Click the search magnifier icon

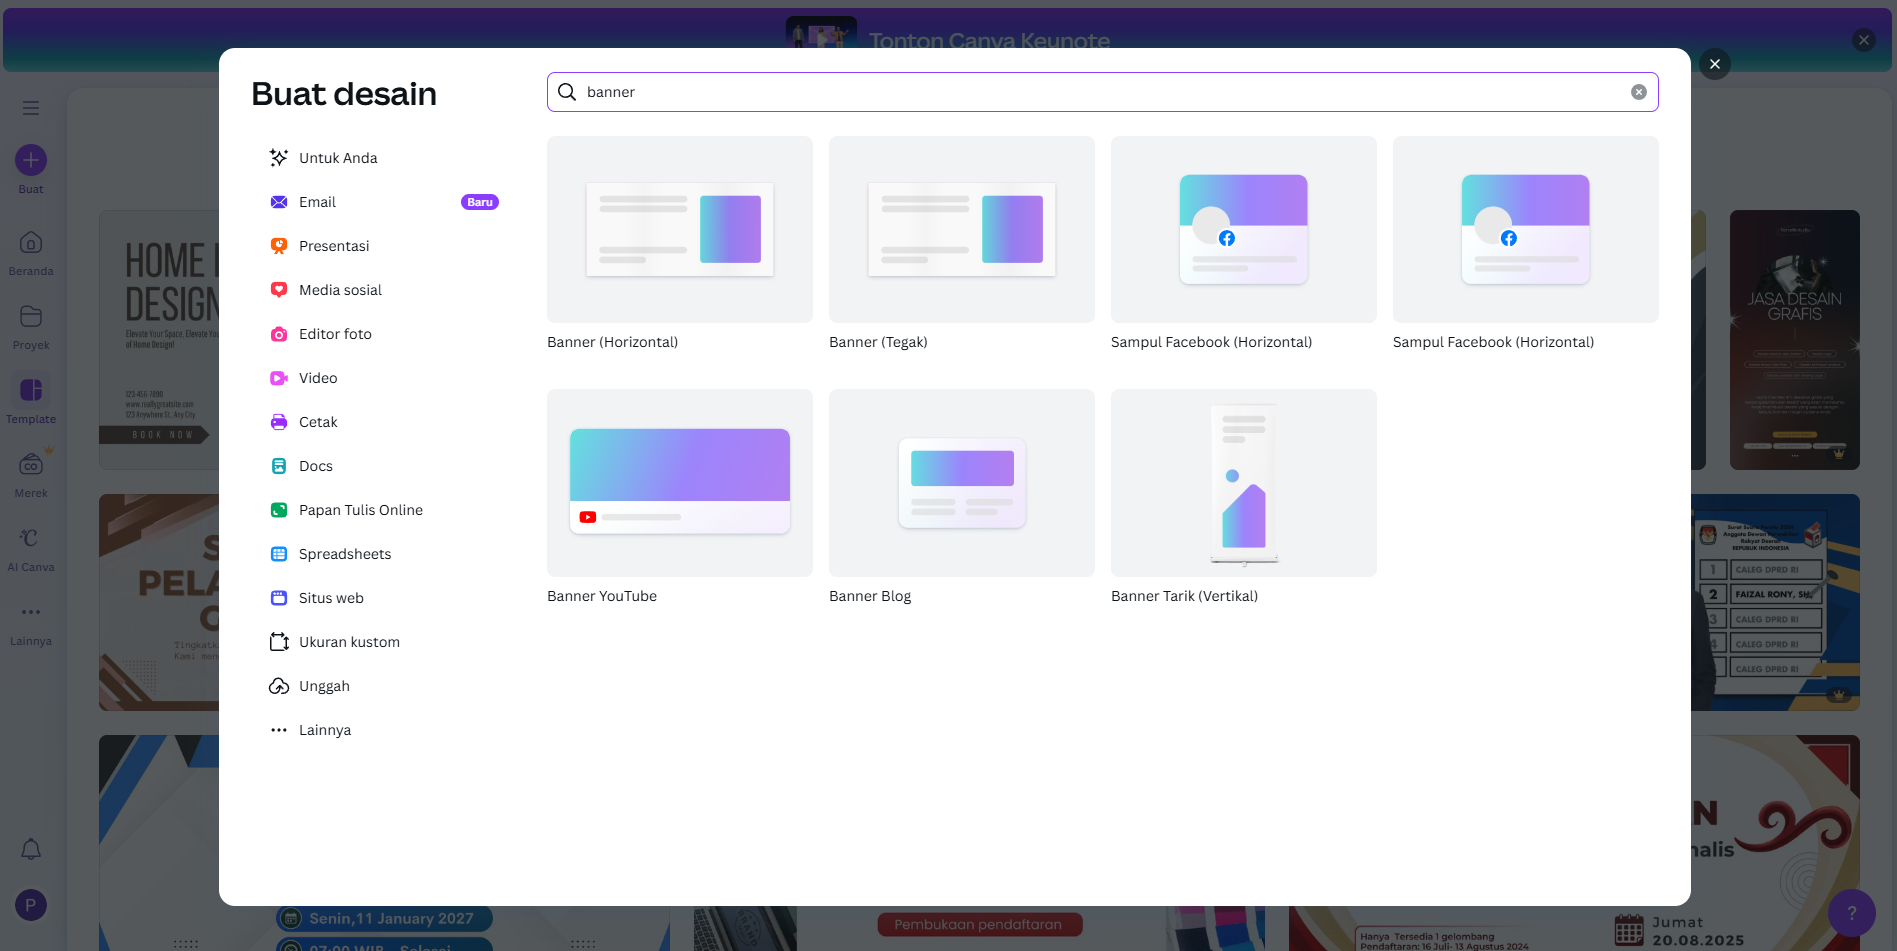point(567,92)
